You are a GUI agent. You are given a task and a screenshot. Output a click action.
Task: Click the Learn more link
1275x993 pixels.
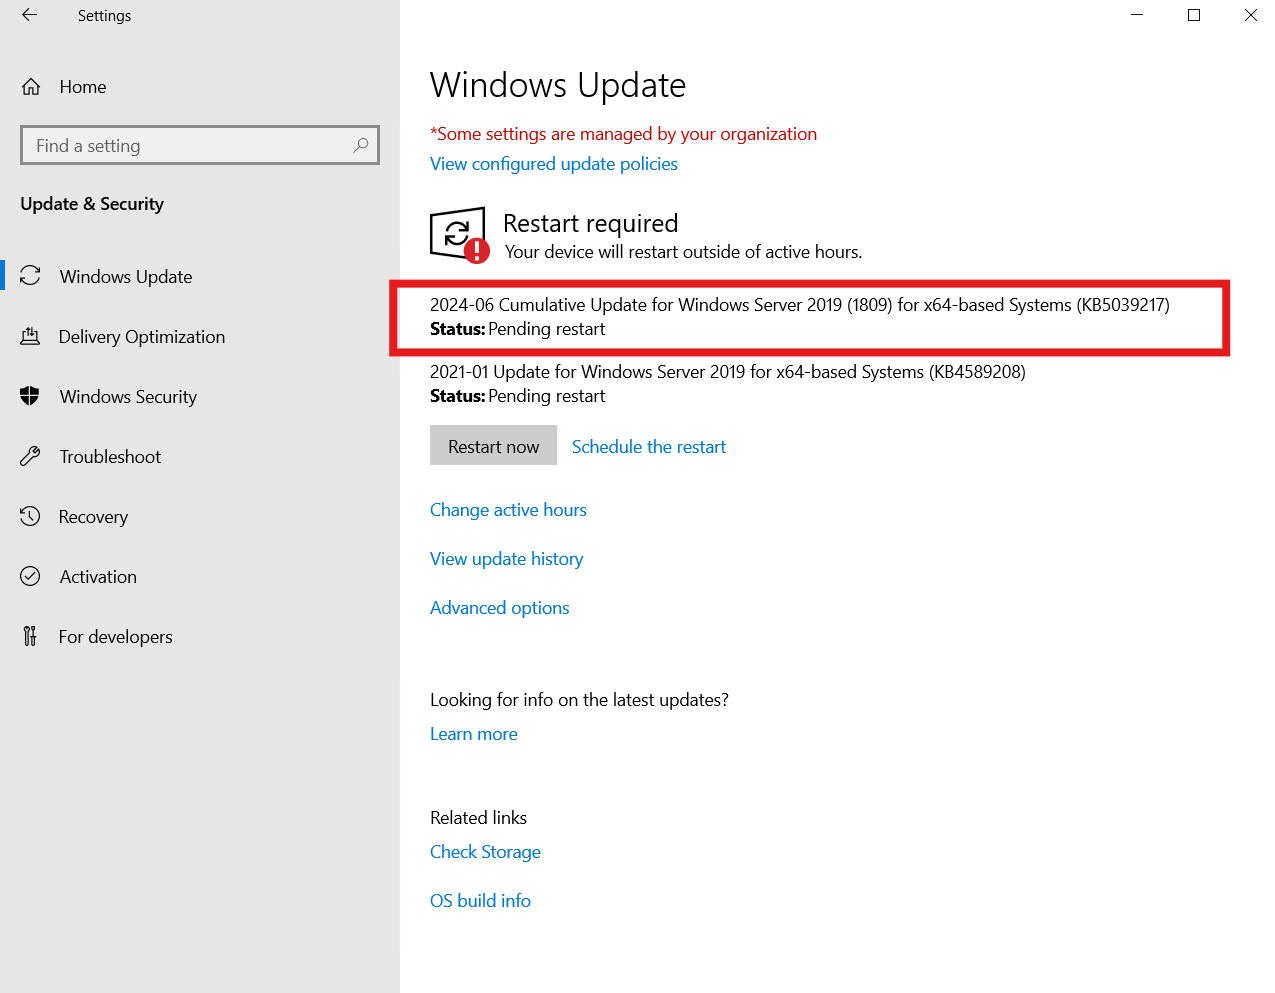click(474, 734)
